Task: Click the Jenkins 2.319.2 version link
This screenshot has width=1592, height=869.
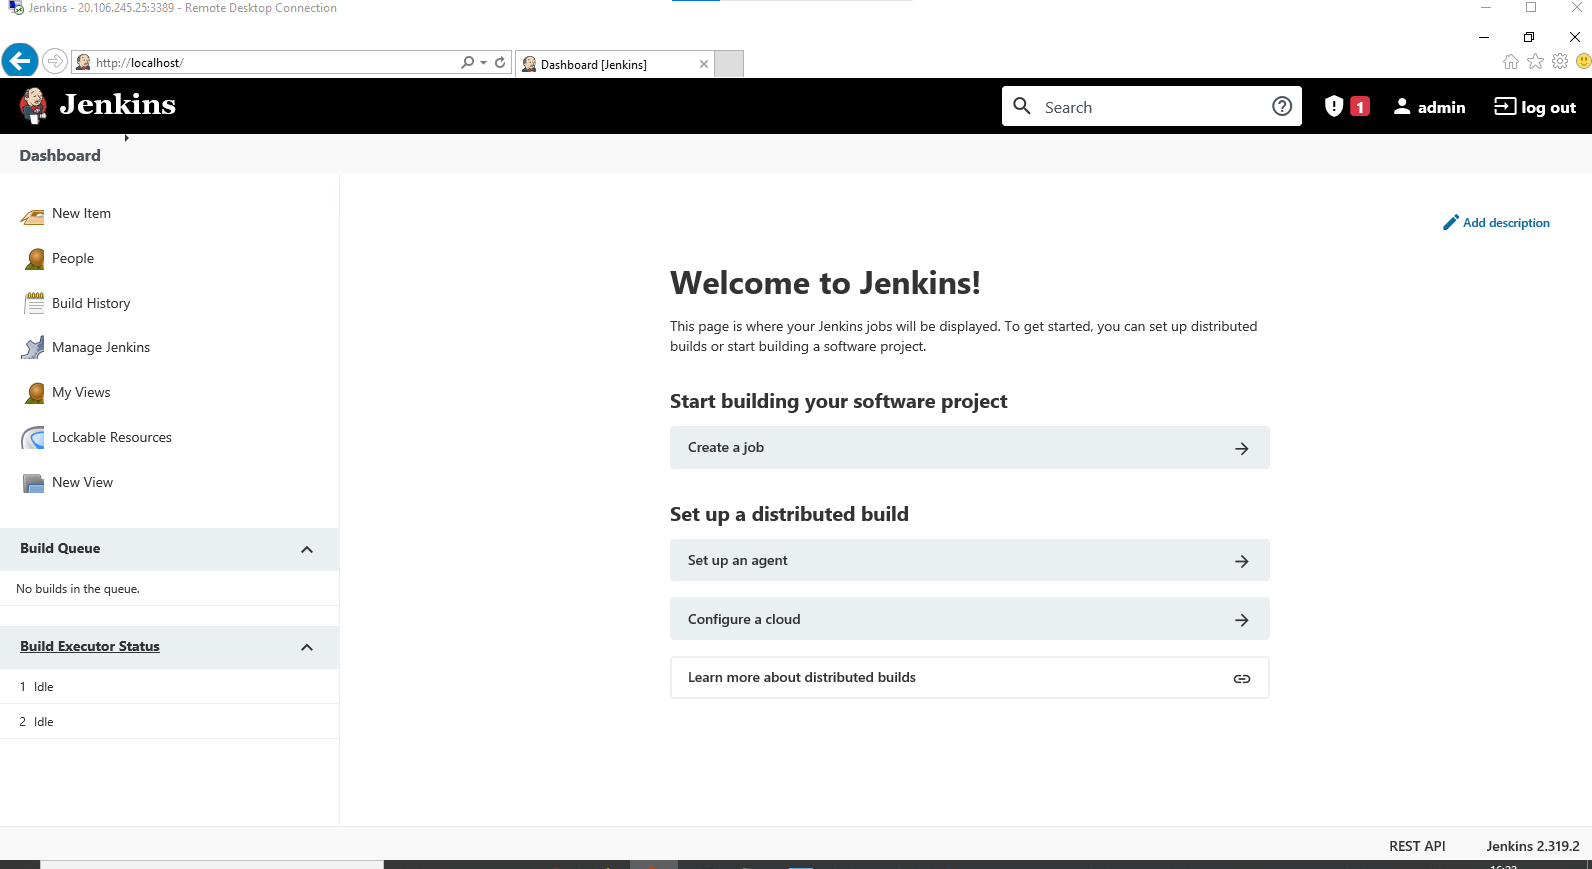Action: click(x=1533, y=846)
